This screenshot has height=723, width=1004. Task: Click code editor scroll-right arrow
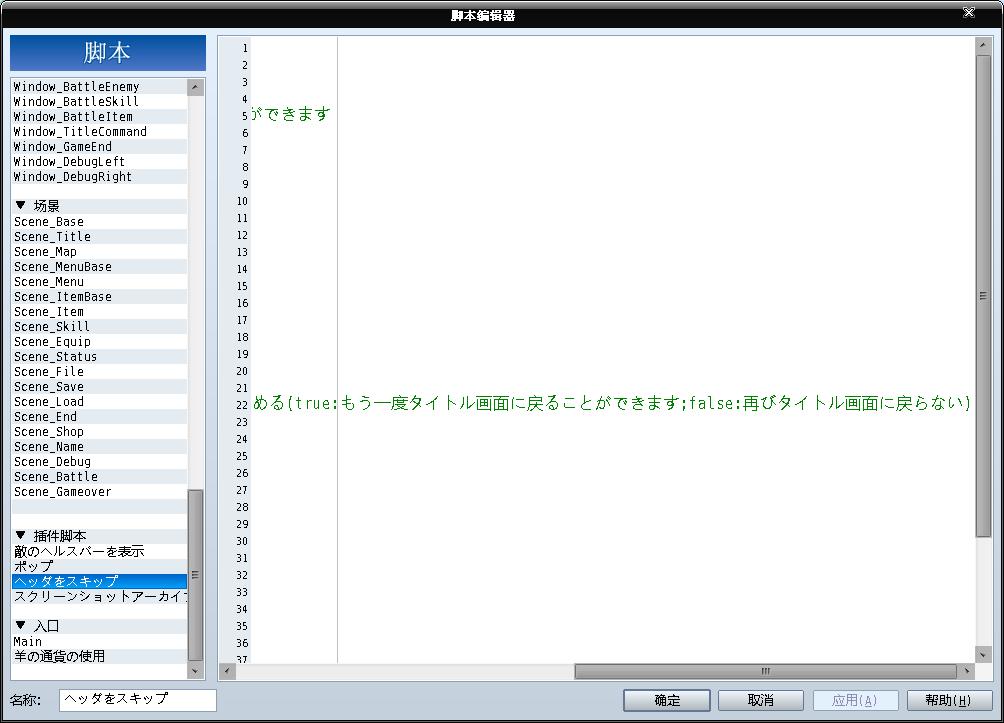(x=966, y=671)
